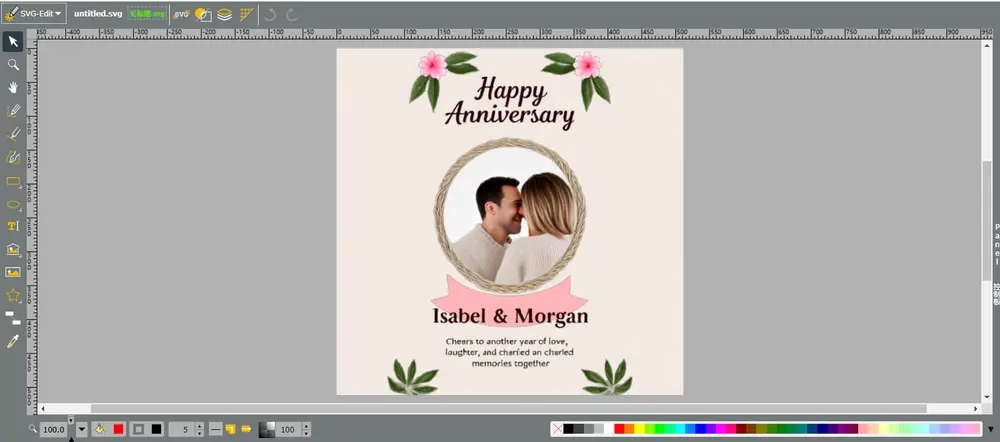The height and width of the screenshot is (442, 1000).
Task: Choose the Ellipse tool
Action: tap(13, 204)
